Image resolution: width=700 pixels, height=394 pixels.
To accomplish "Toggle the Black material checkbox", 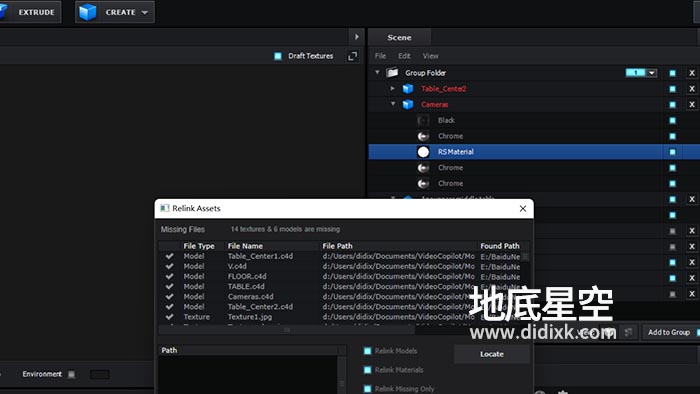I will pos(672,120).
